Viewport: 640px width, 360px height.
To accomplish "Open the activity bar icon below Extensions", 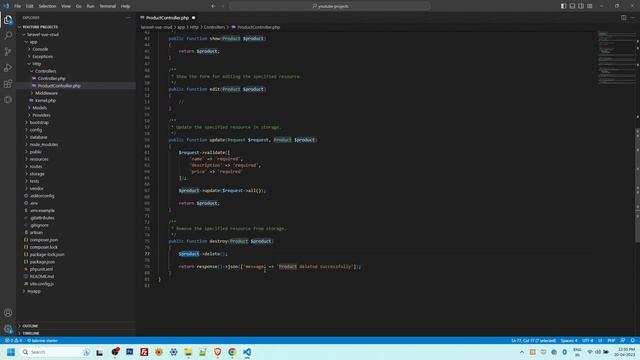I will point(8,100).
